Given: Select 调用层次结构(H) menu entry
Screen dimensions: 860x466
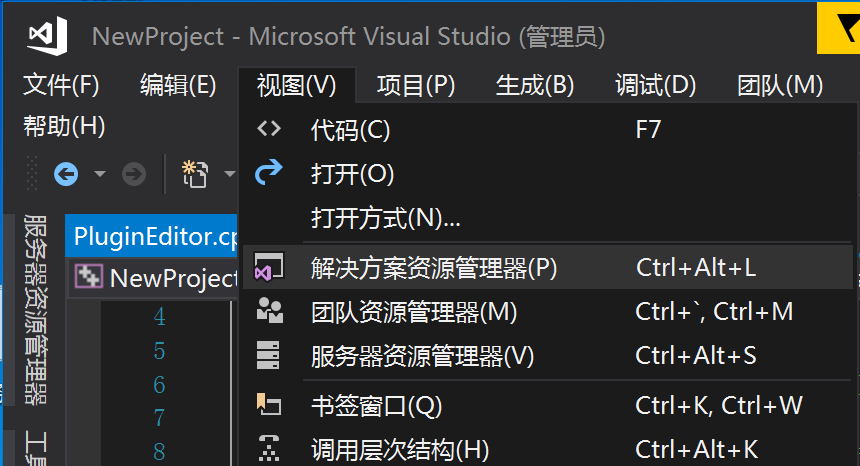Looking at the screenshot, I should tap(399, 449).
